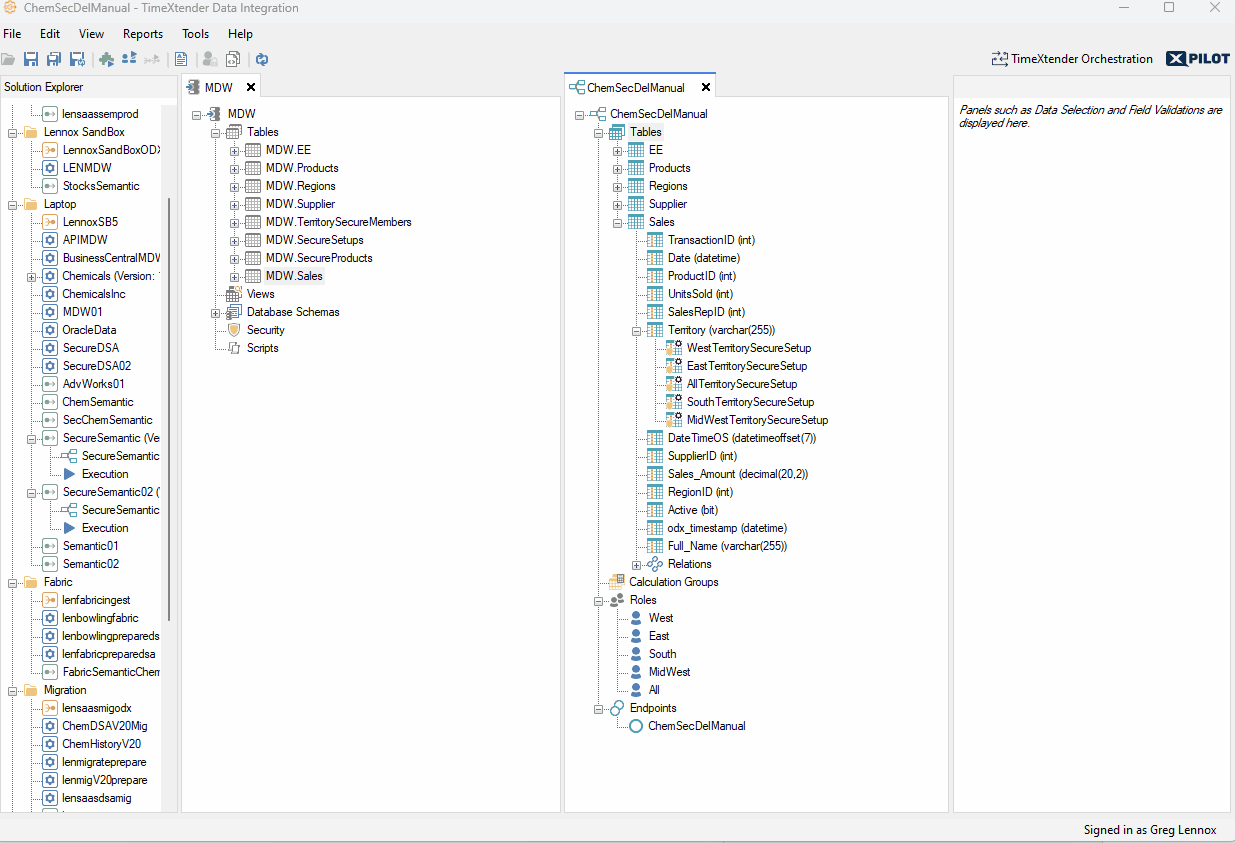This screenshot has width=1235, height=843.
Task: Collapse the Territory (varchar(255)) field
Action: click(637, 330)
